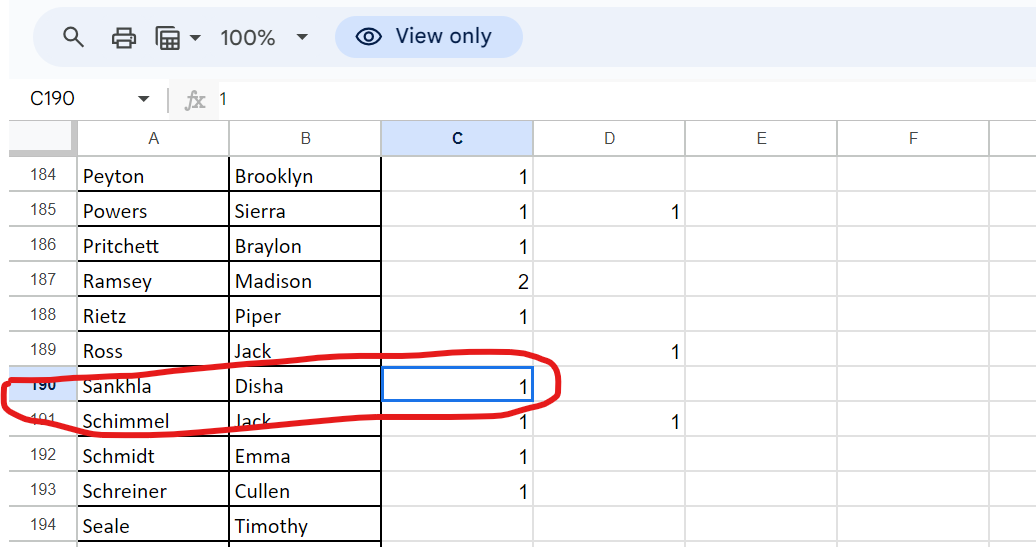Select column A header

click(x=153, y=139)
